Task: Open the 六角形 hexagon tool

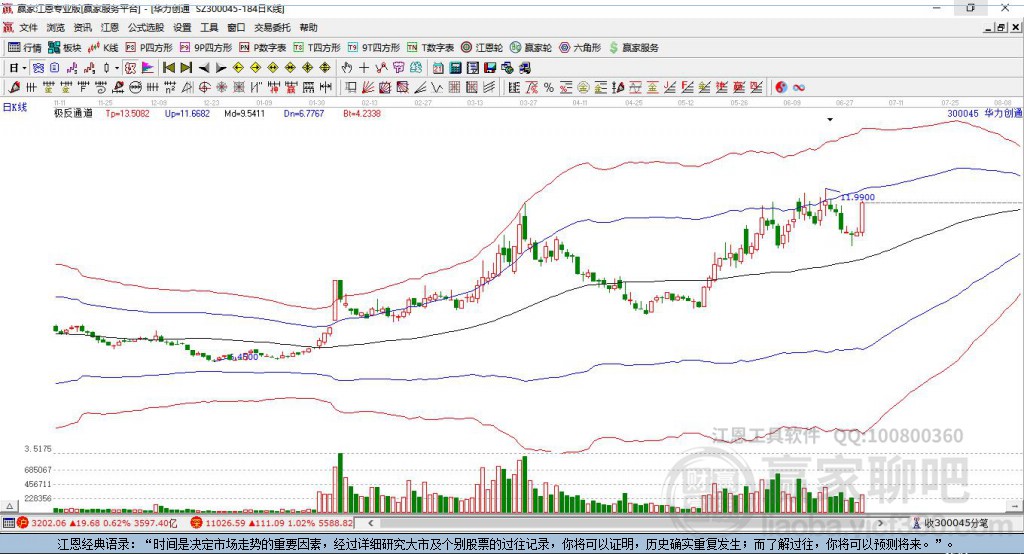Action: pos(580,48)
